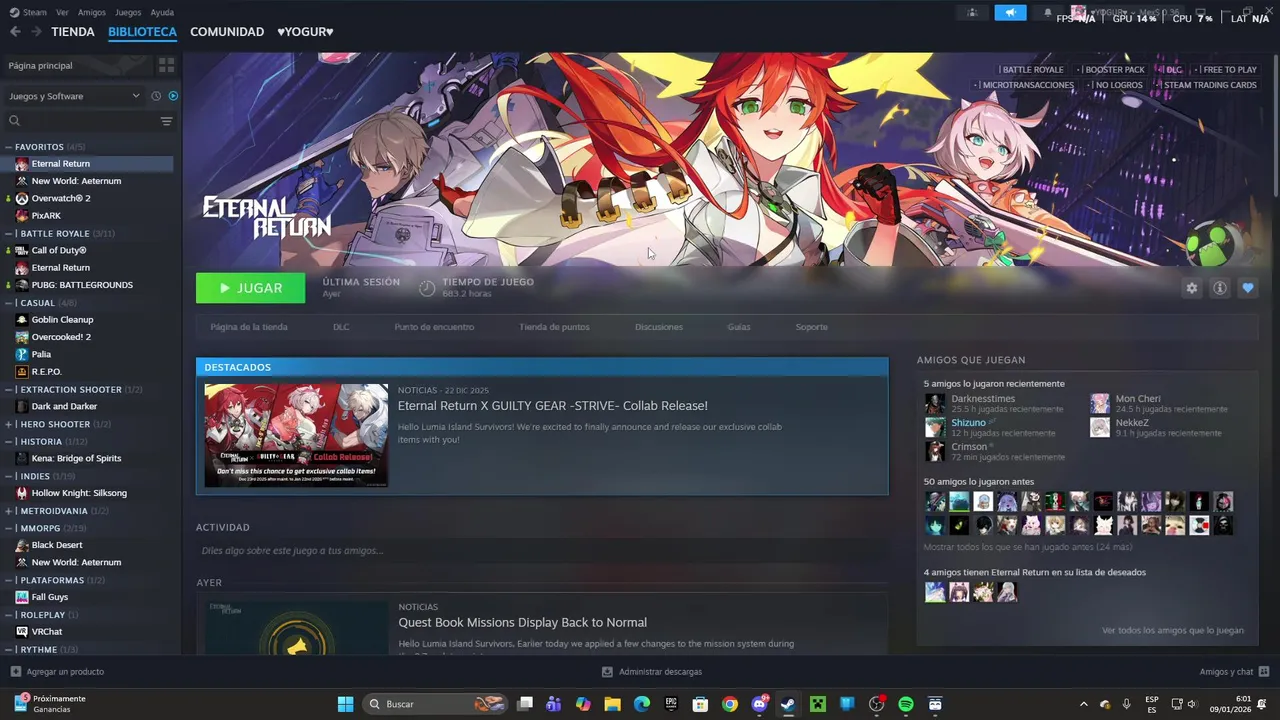Open Spotify from the taskbar
The height and width of the screenshot is (720, 1280).
point(906,704)
